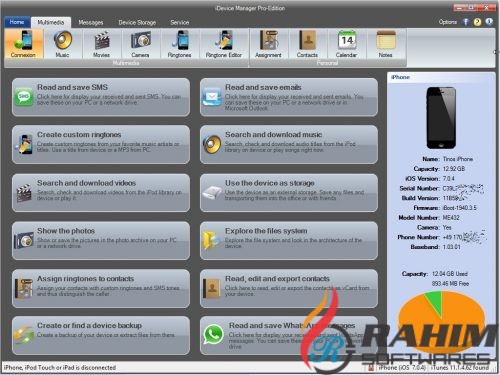Switch to the Messages tab
Image resolution: width=500 pixels, height=375 pixels.
click(91, 22)
